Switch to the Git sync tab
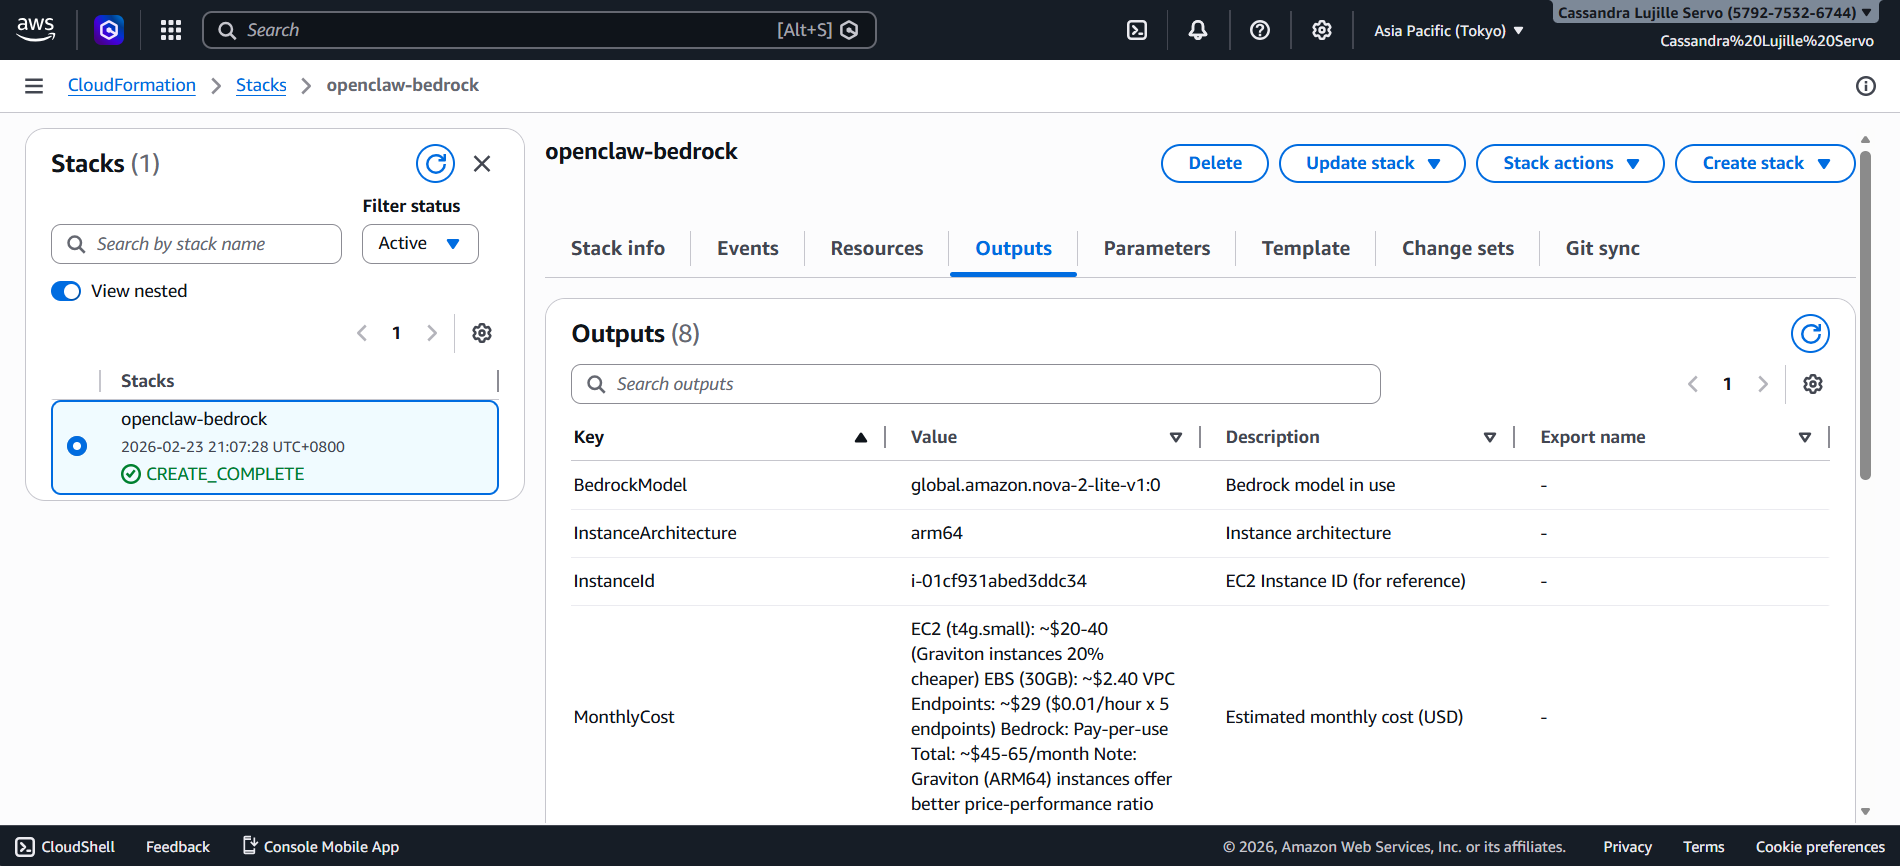 pos(1603,248)
